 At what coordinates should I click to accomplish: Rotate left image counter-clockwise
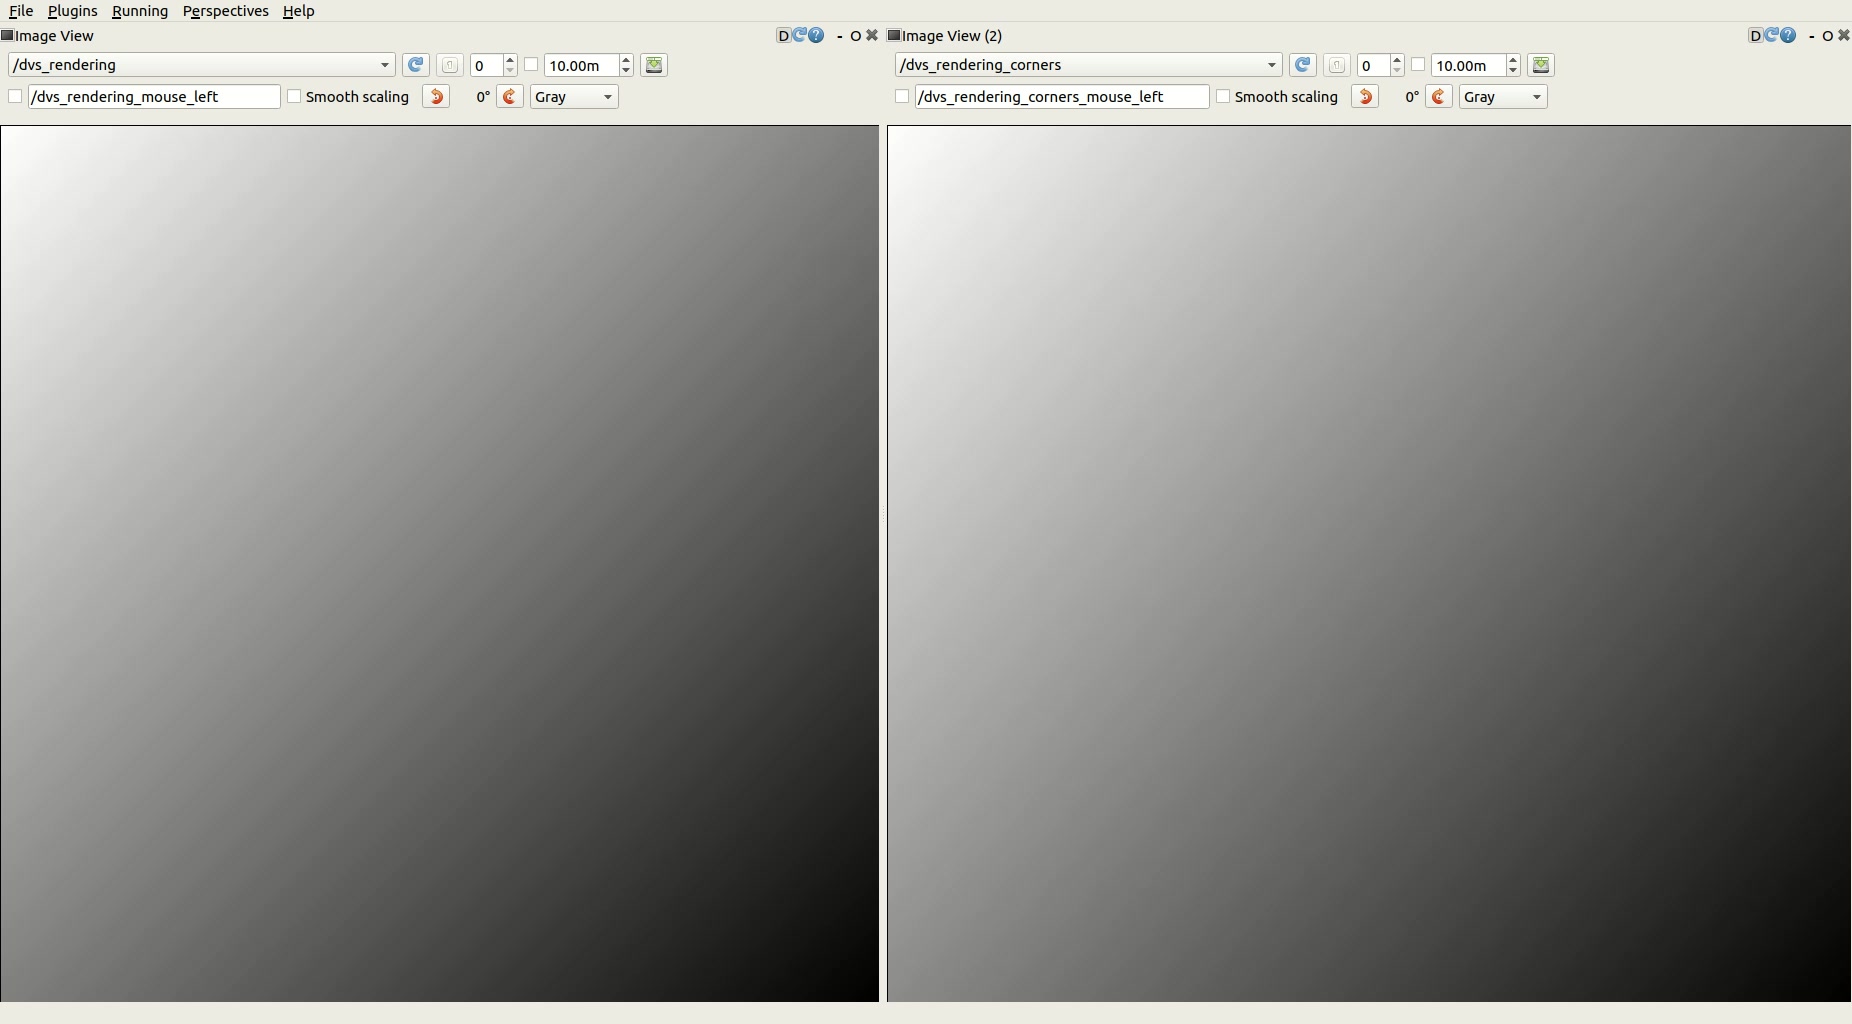pos(436,97)
